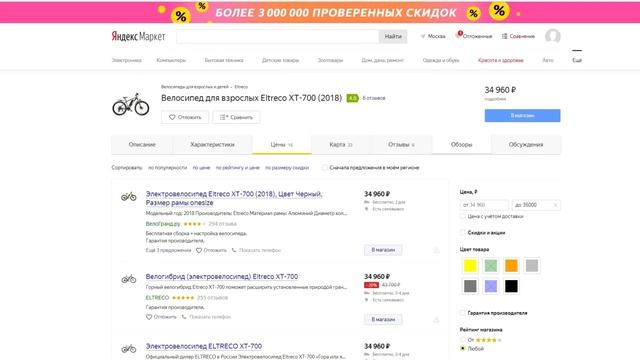Click the Eltreco XT-700 bicycle product image
The height and width of the screenshot is (360, 640).
131,104
